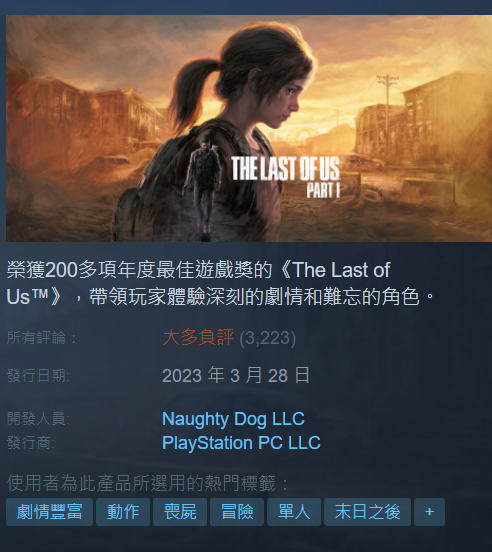Click the 發行日期 label
This screenshot has height=552, width=492.
pyautogui.click(x=38, y=376)
